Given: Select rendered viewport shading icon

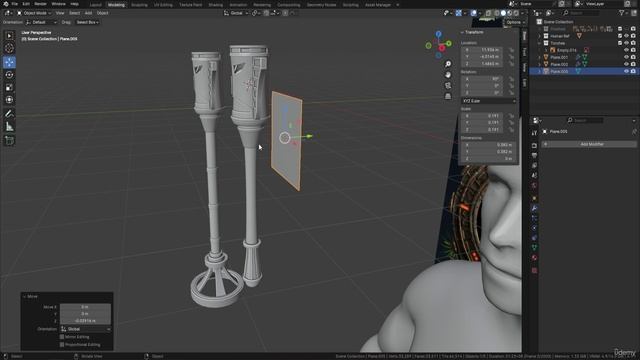Looking at the screenshot, I should tap(516, 13).
